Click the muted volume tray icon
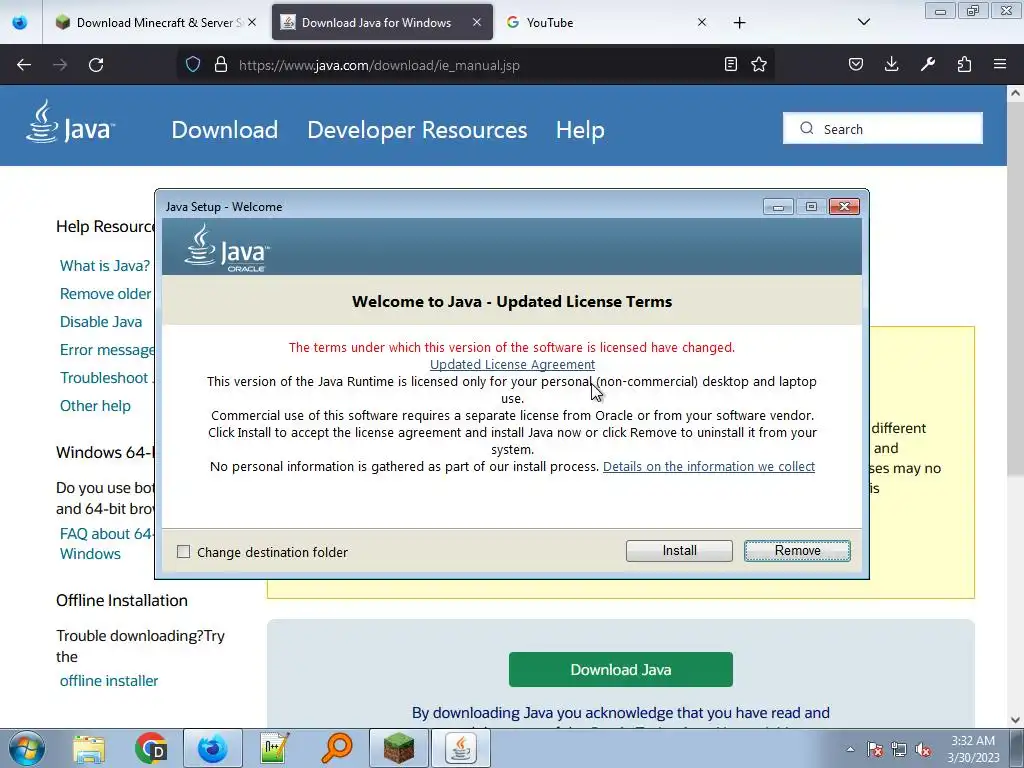This screenshot has width=1024, height=768. 923,749
